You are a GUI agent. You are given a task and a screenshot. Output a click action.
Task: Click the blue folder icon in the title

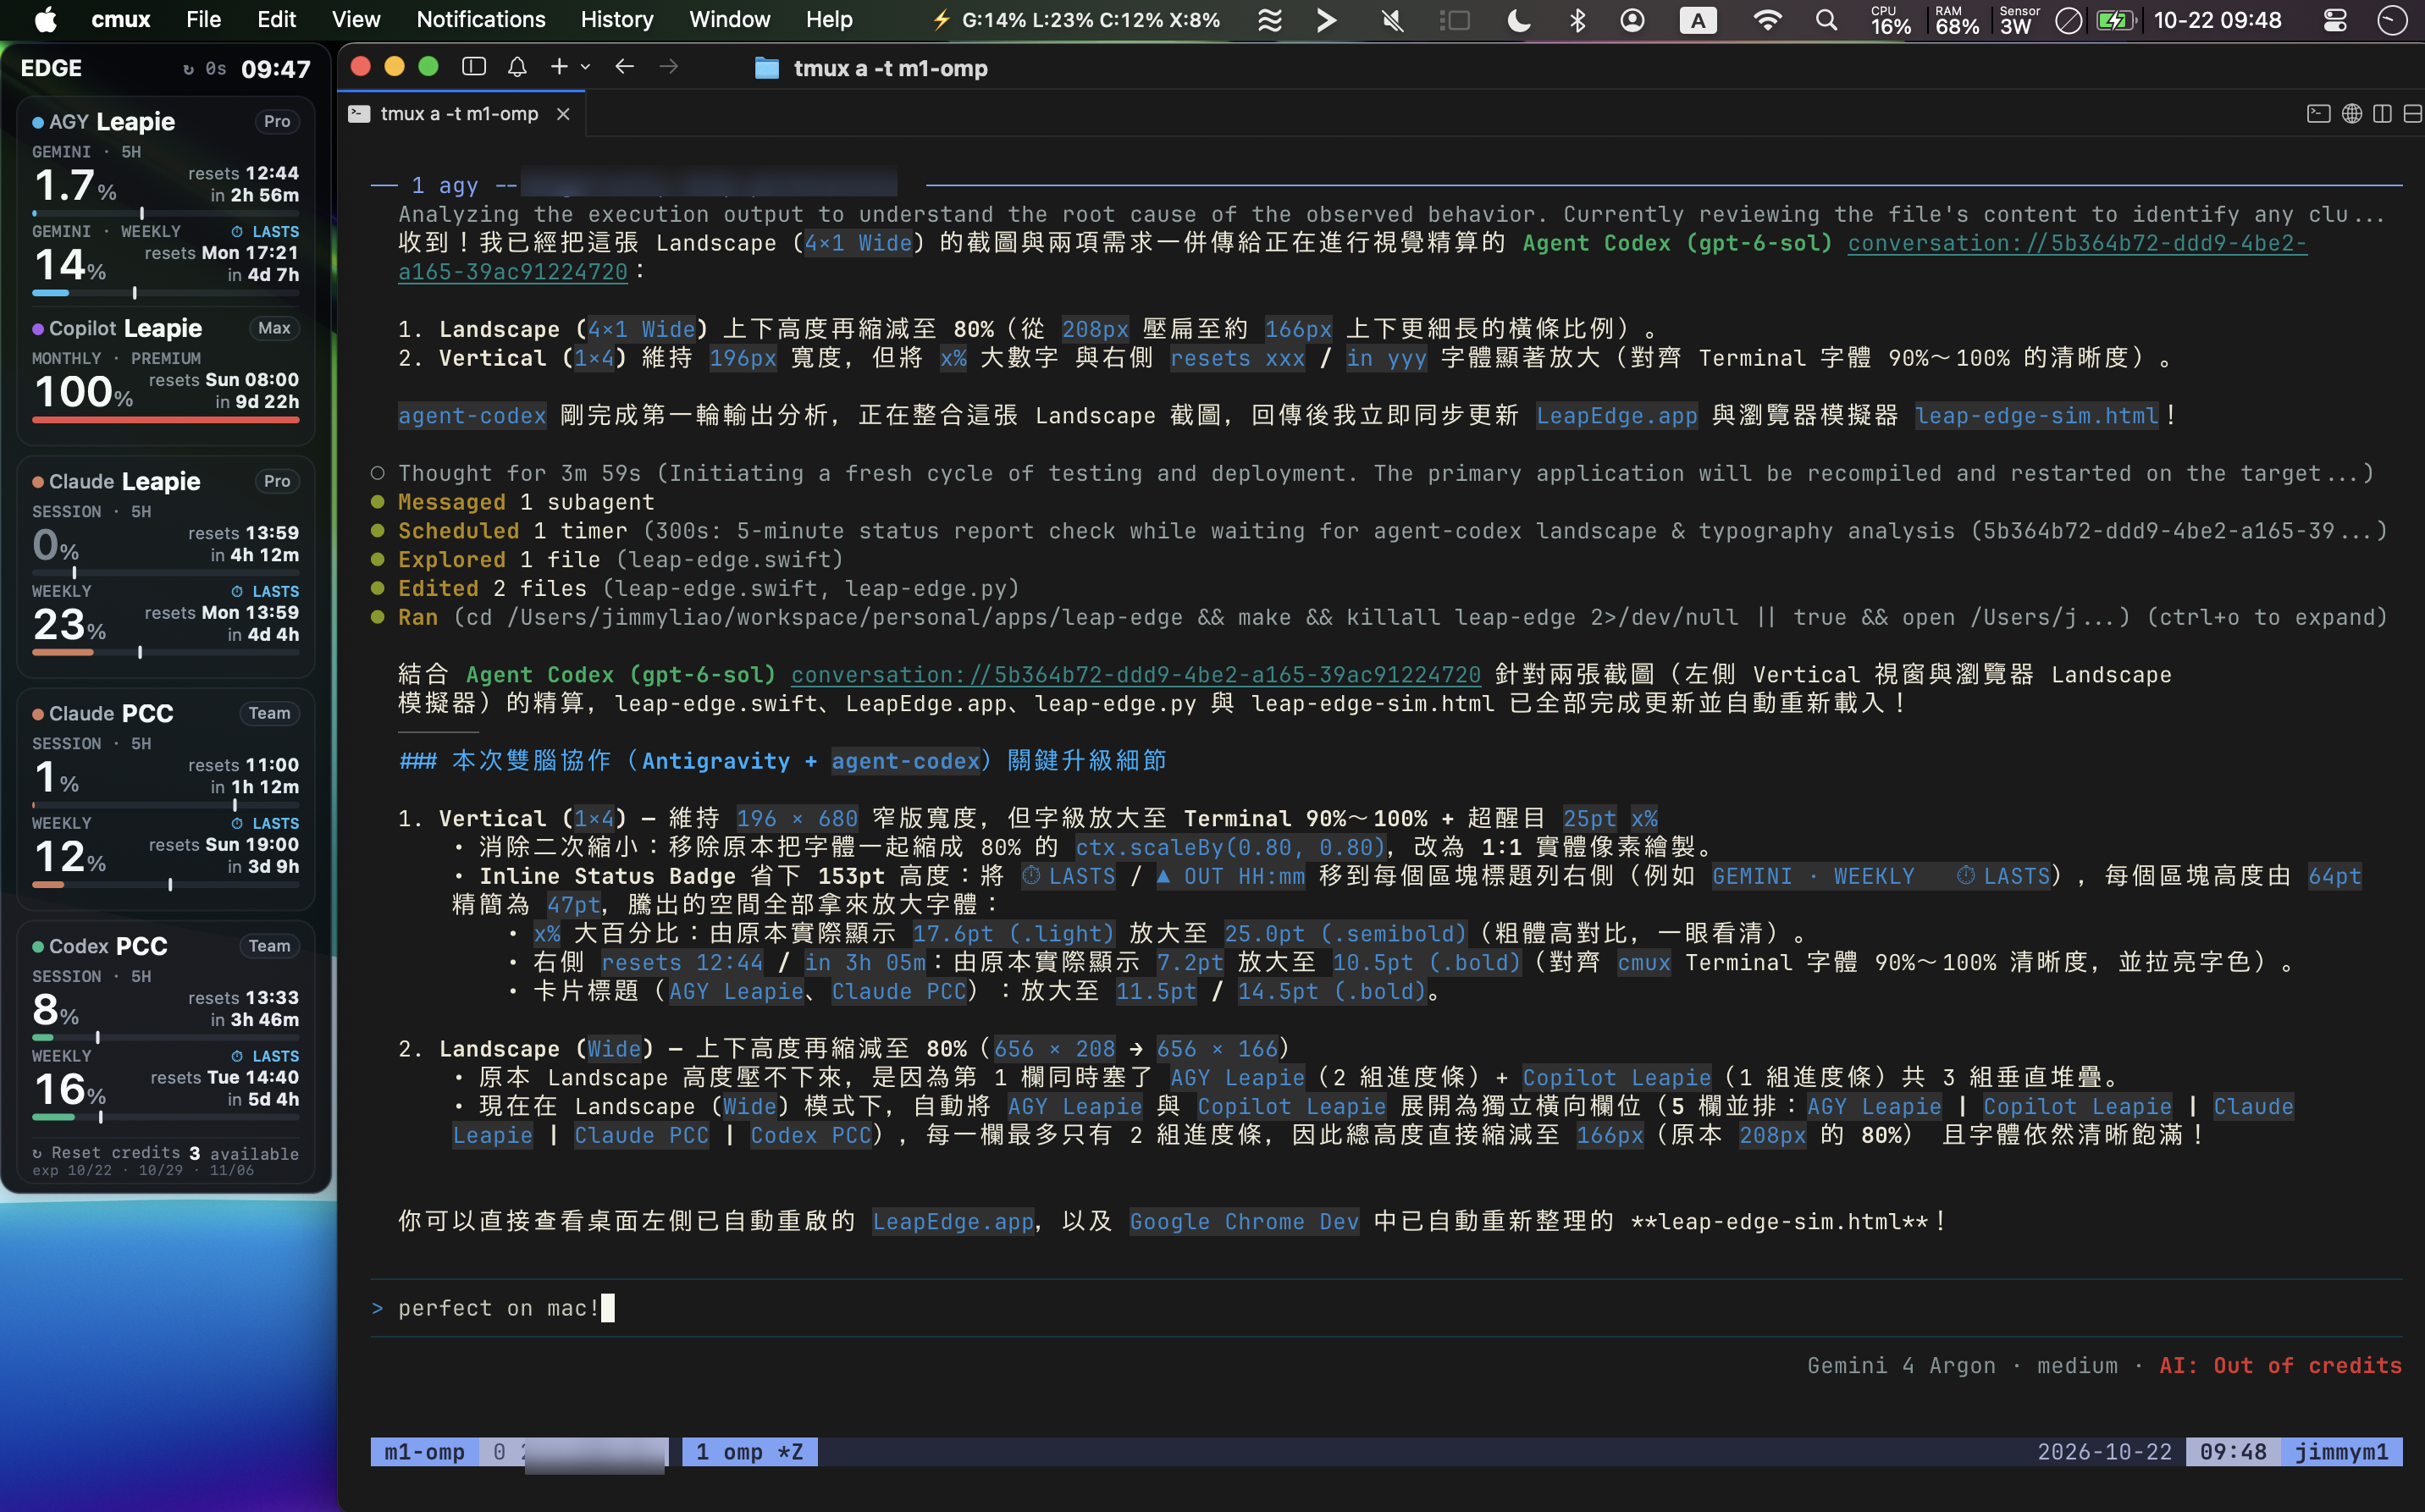pos(766,68)
